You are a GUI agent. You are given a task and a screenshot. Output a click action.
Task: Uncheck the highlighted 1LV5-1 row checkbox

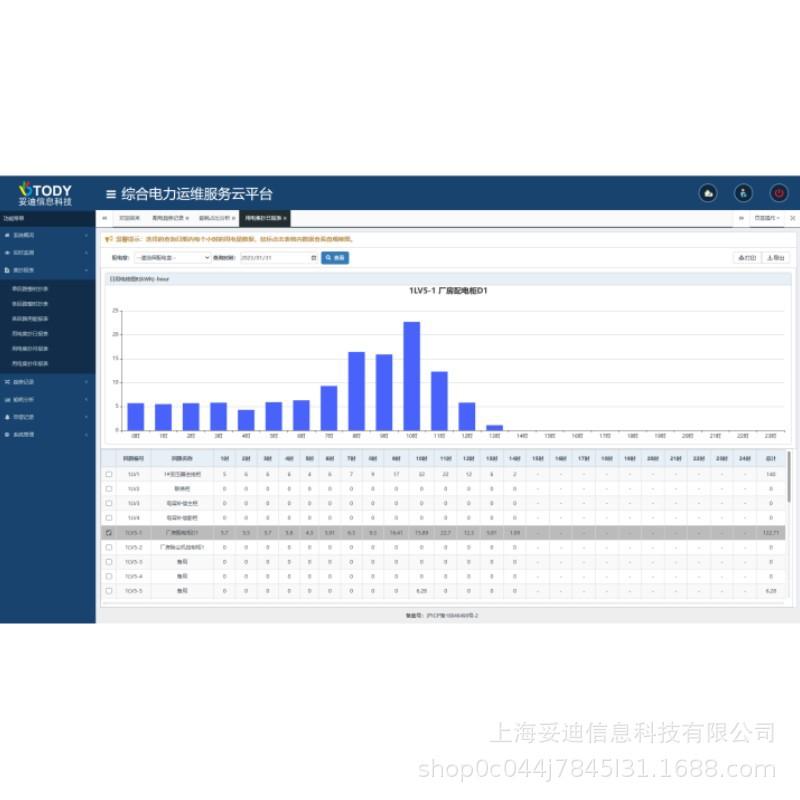pyautogui.click(x=109, y=533)
